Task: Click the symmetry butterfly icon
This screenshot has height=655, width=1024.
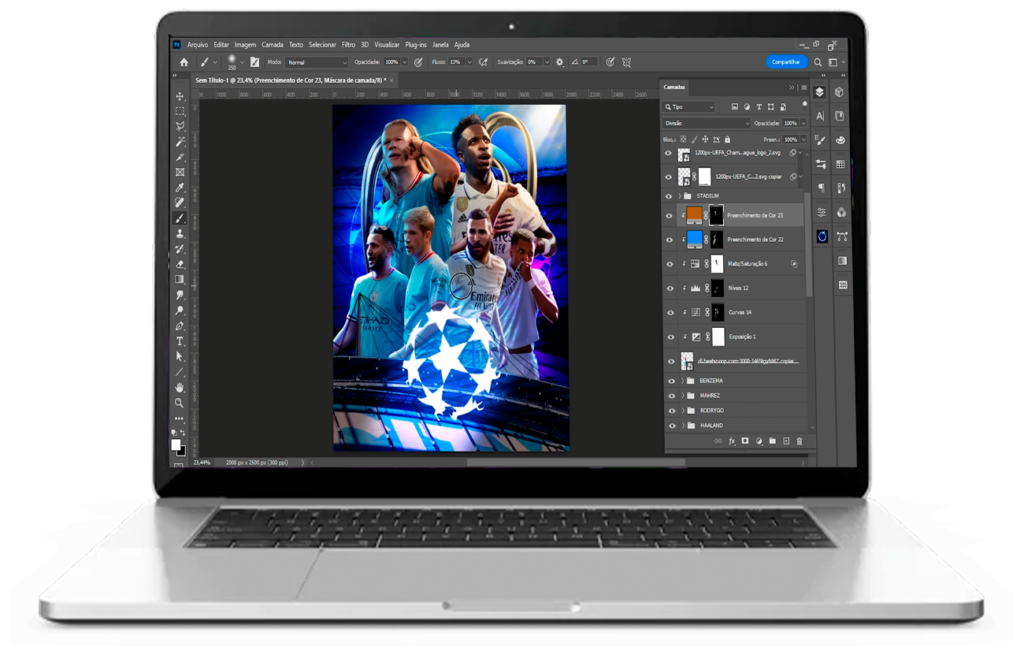Action: [x=627, y=63]
